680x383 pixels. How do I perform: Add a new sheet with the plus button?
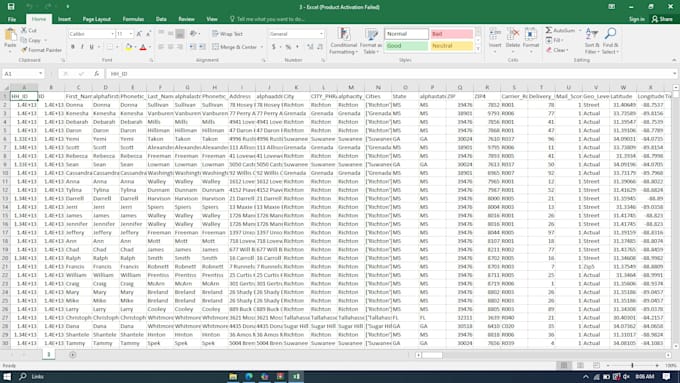pyautogui.click(x=72, y=355)
